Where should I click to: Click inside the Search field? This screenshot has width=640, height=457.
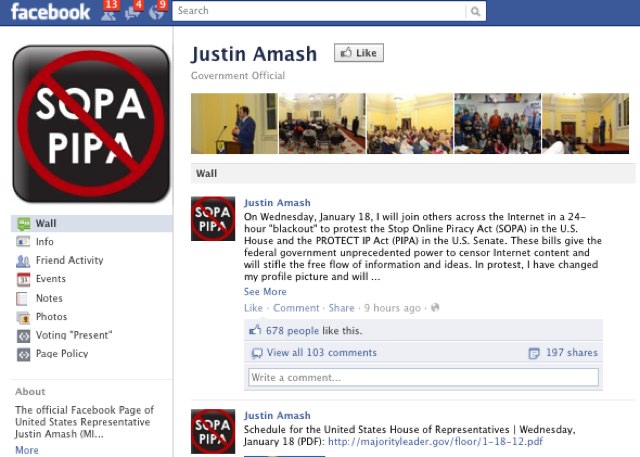[x=319, y=11]
